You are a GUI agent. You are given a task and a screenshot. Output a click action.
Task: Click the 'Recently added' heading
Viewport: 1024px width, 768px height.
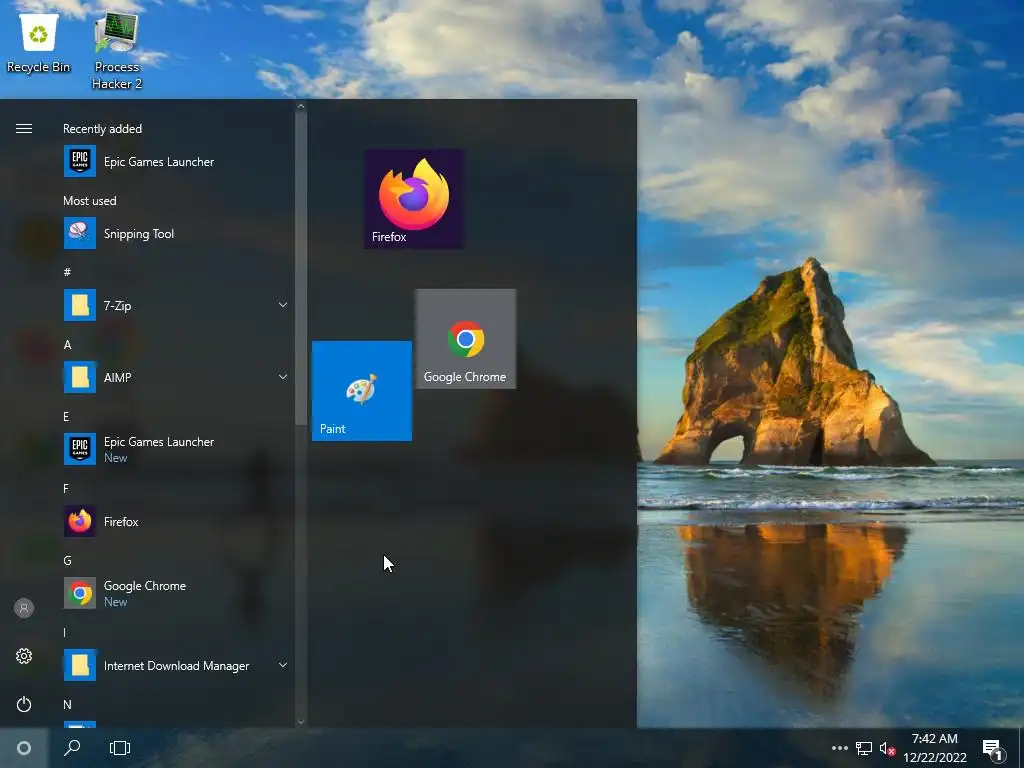click(x=103, y=129)
